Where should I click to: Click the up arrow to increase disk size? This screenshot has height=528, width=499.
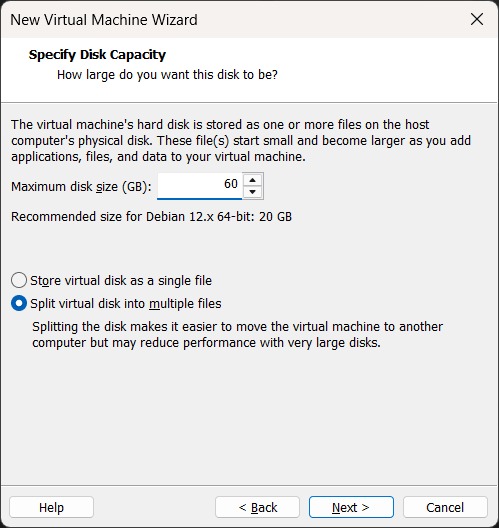pos(253,180)
